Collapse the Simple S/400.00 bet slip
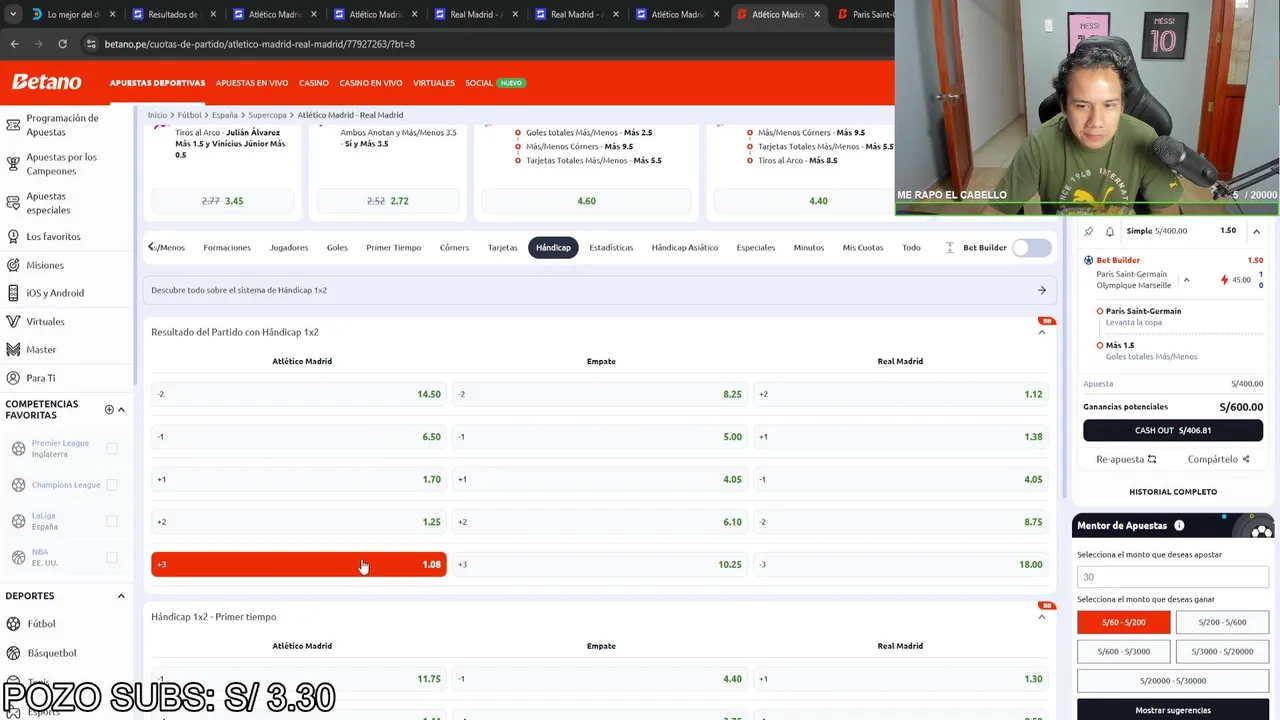The width and height of the screenshot is (1280, 720). (x=1257, y=231)
